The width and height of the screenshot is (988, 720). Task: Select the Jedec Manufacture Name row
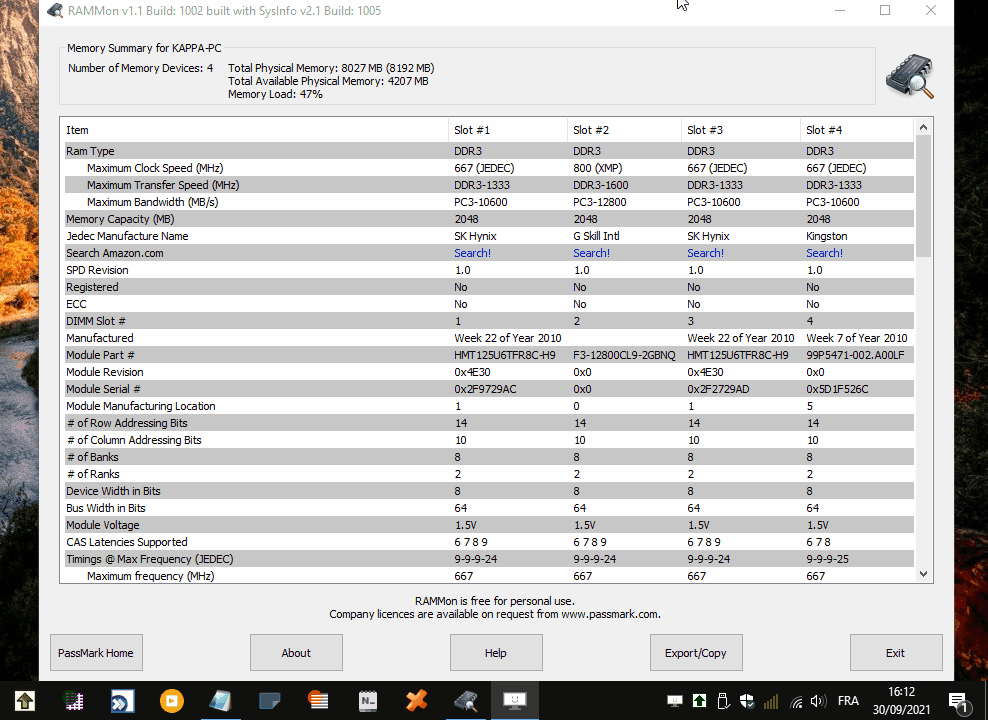(487, 236)
